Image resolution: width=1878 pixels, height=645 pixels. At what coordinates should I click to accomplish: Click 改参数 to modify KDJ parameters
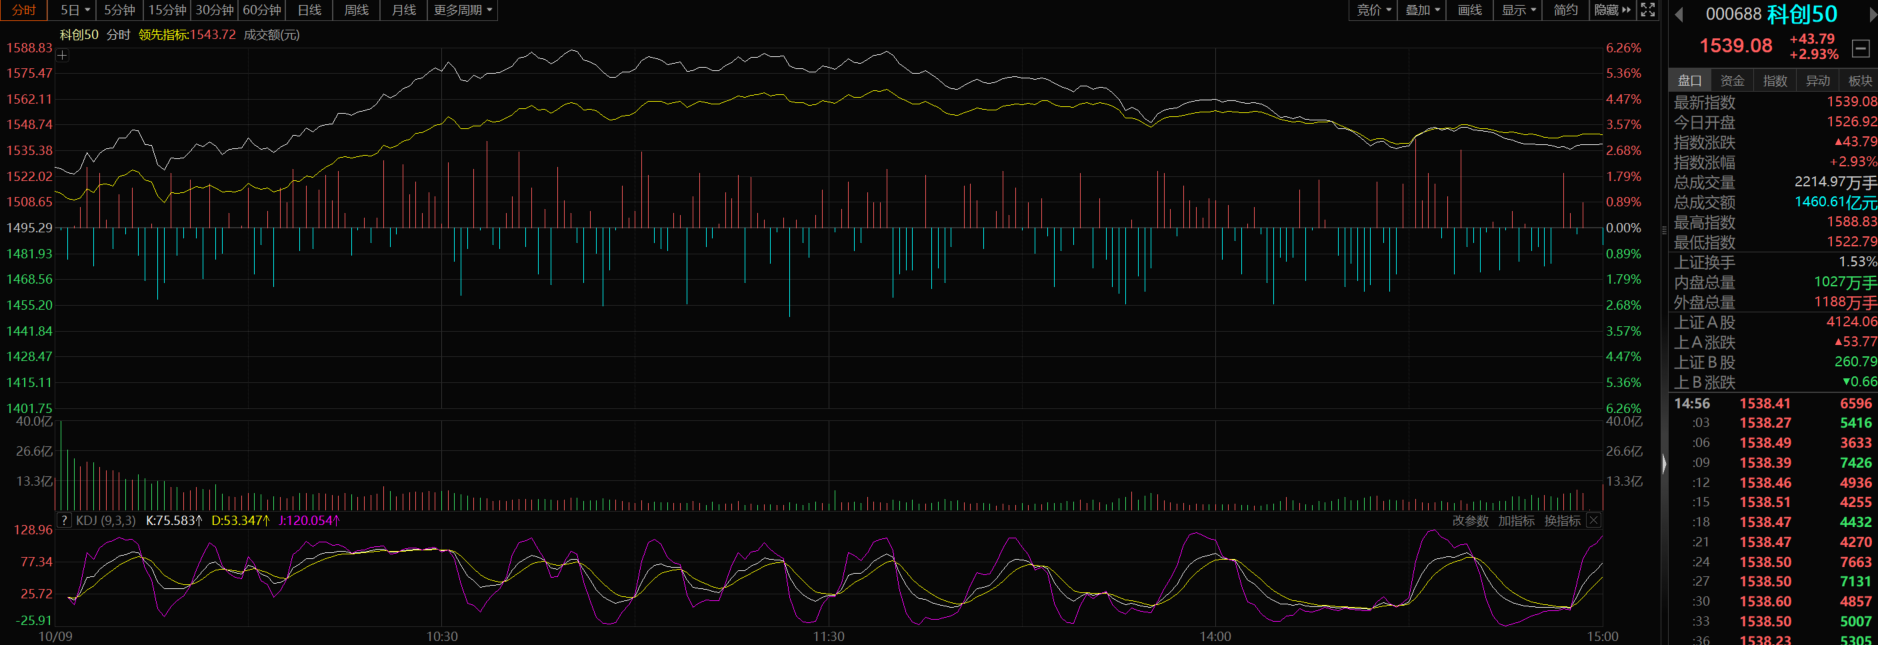1470,521
